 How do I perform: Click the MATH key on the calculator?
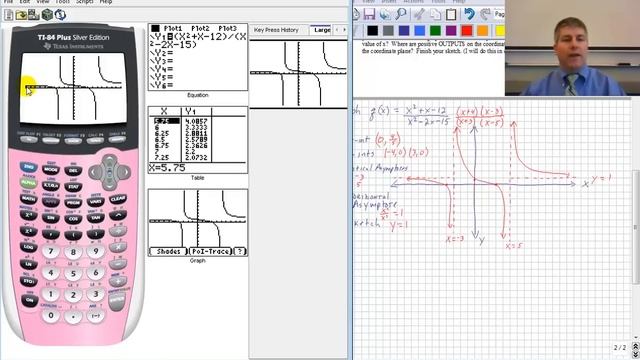[29, 199]
